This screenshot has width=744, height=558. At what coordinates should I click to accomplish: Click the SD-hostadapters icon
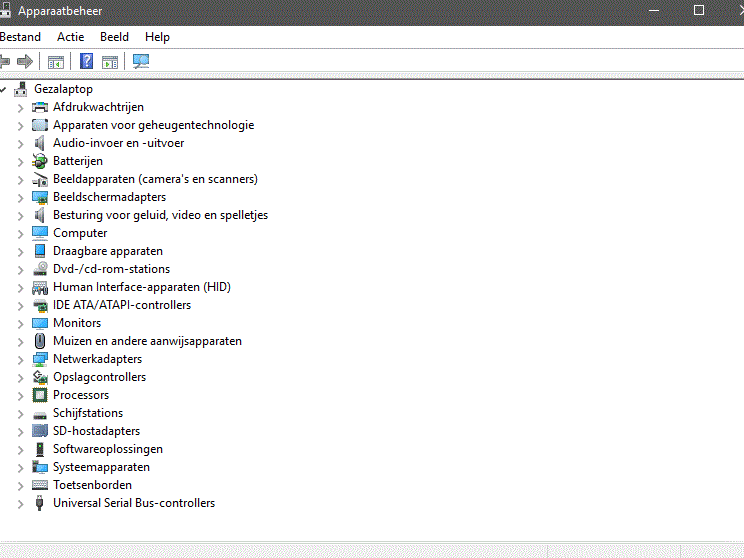[x=40, y=431]
